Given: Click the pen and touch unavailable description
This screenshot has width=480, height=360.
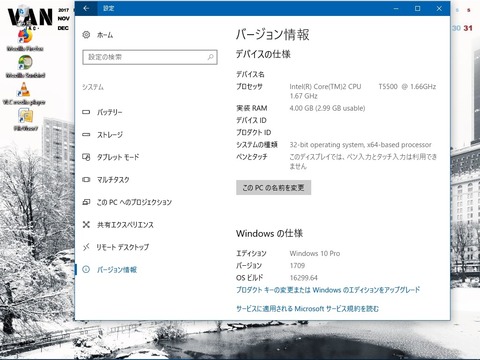Looking at the screenshot, I should tap(363, 161).
